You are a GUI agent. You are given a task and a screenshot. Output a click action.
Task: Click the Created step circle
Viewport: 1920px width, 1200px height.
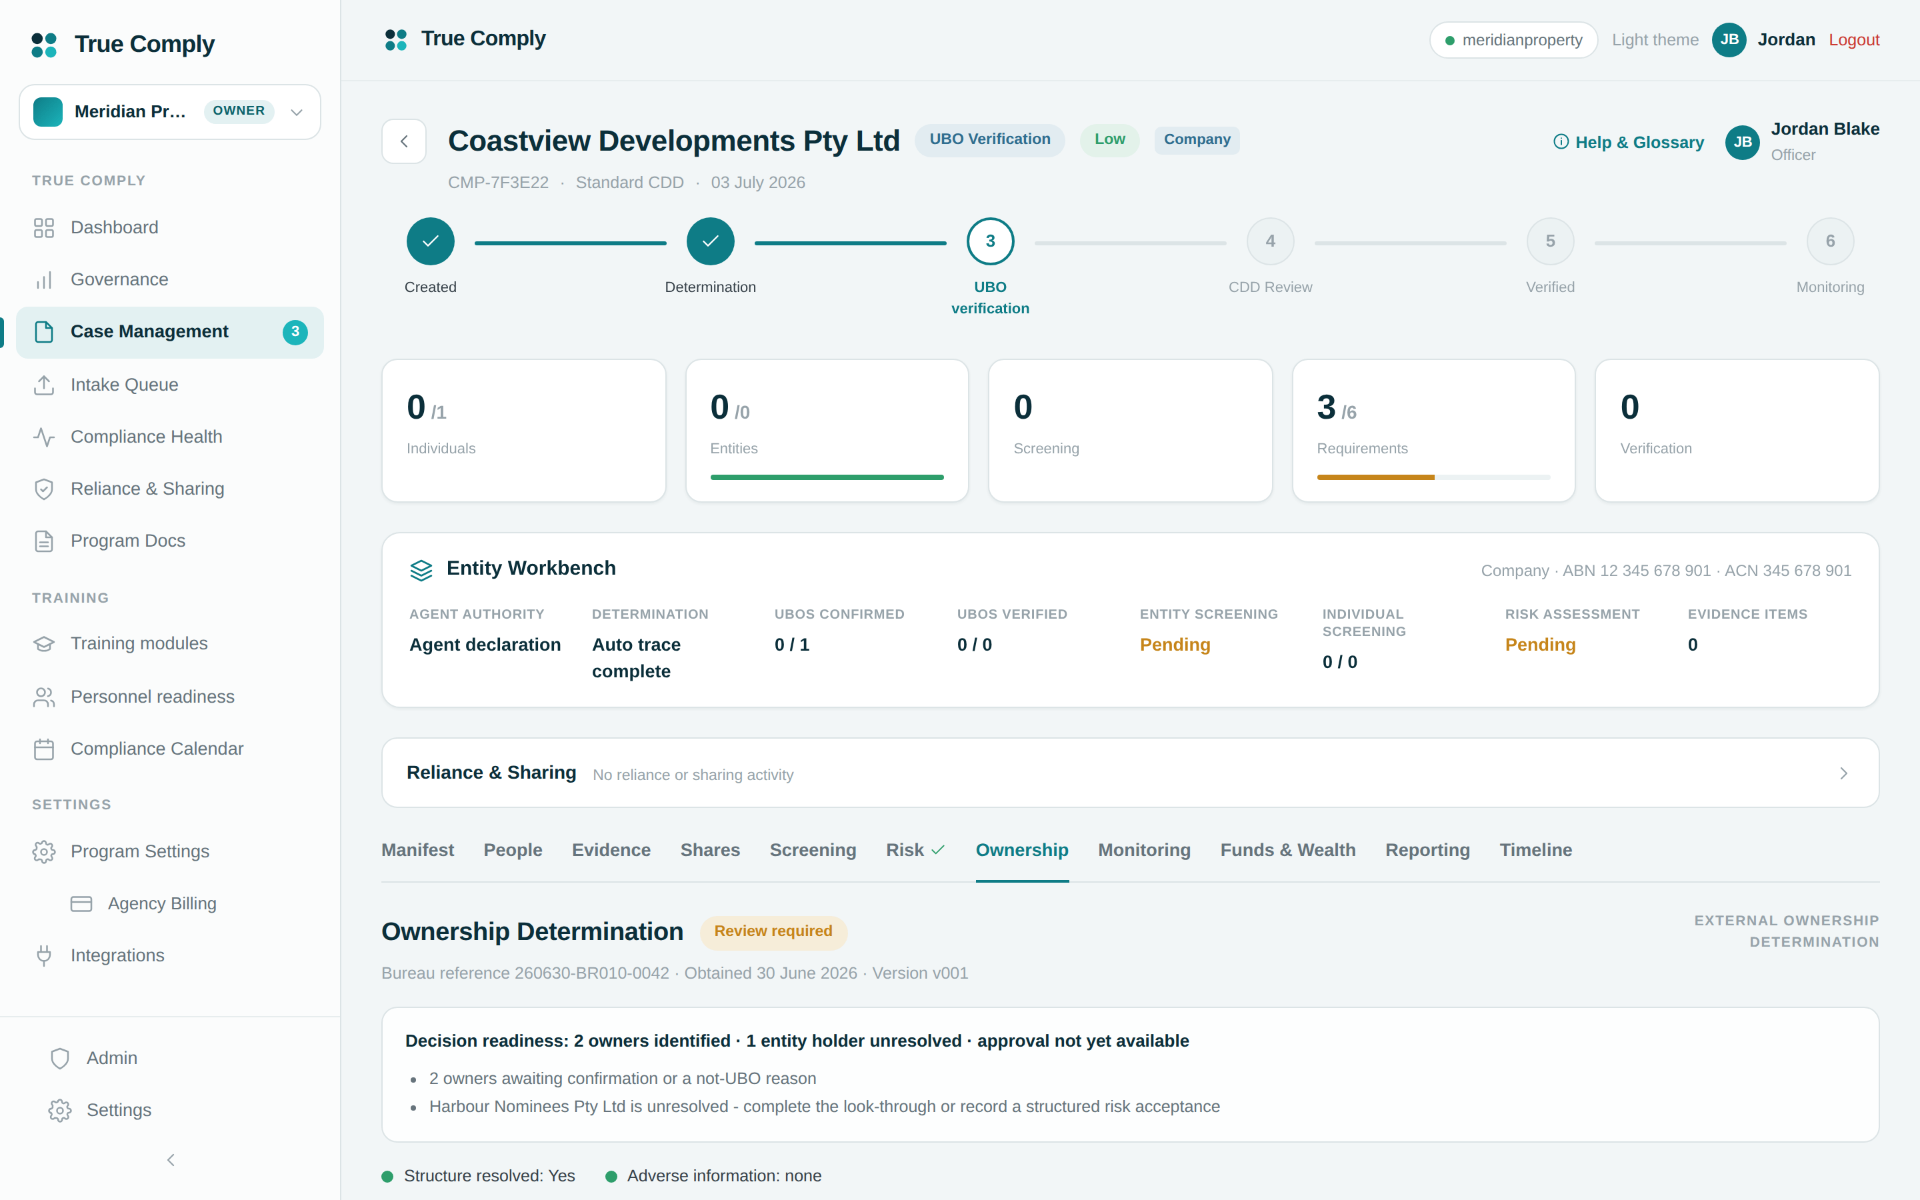(430, 242)
